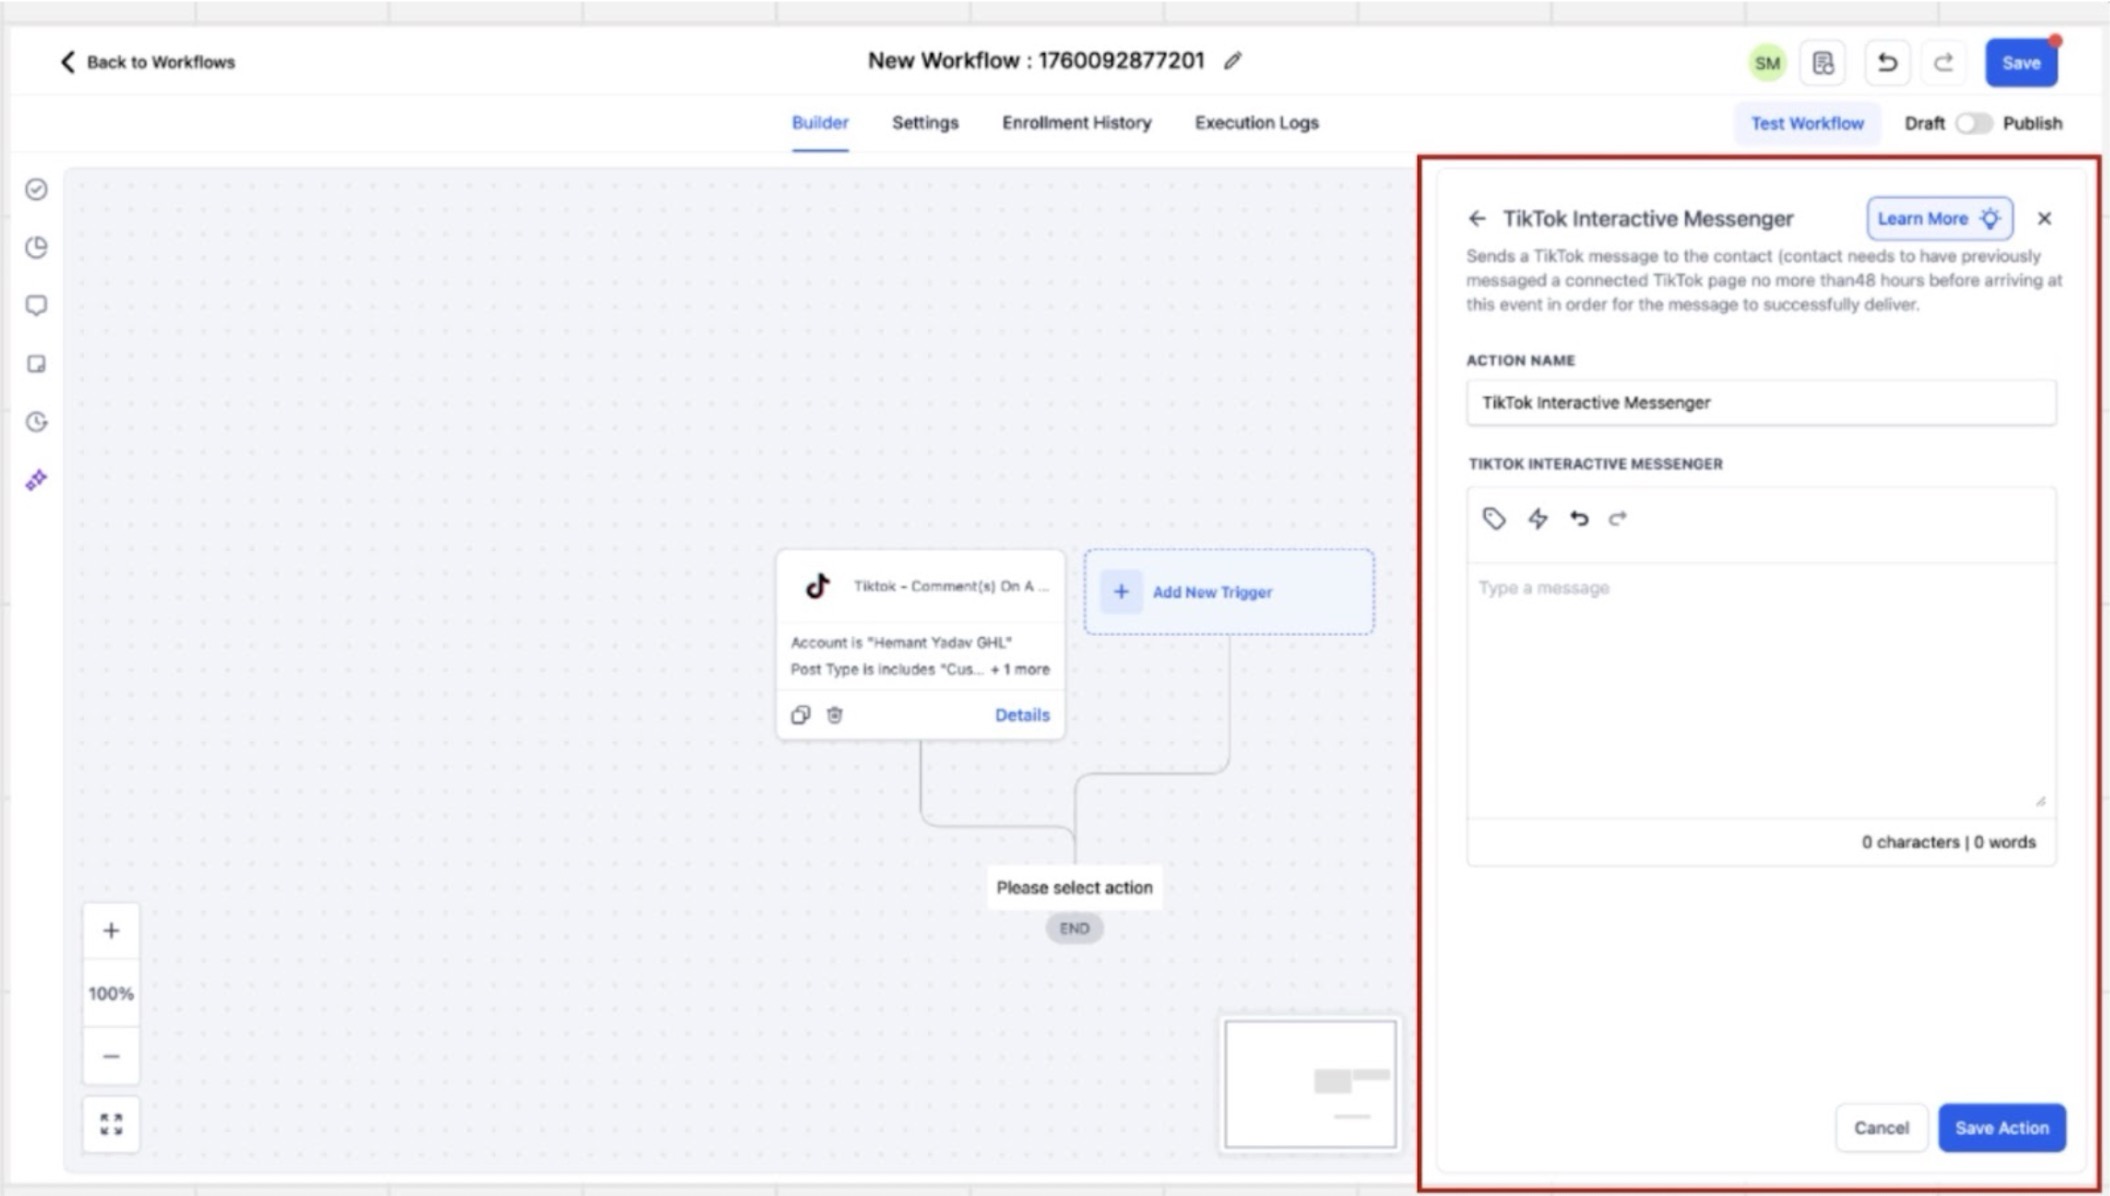Click the lightning bolt trigger link icon
This screenshot has width=2110, height=1196.
point(1537,518)
